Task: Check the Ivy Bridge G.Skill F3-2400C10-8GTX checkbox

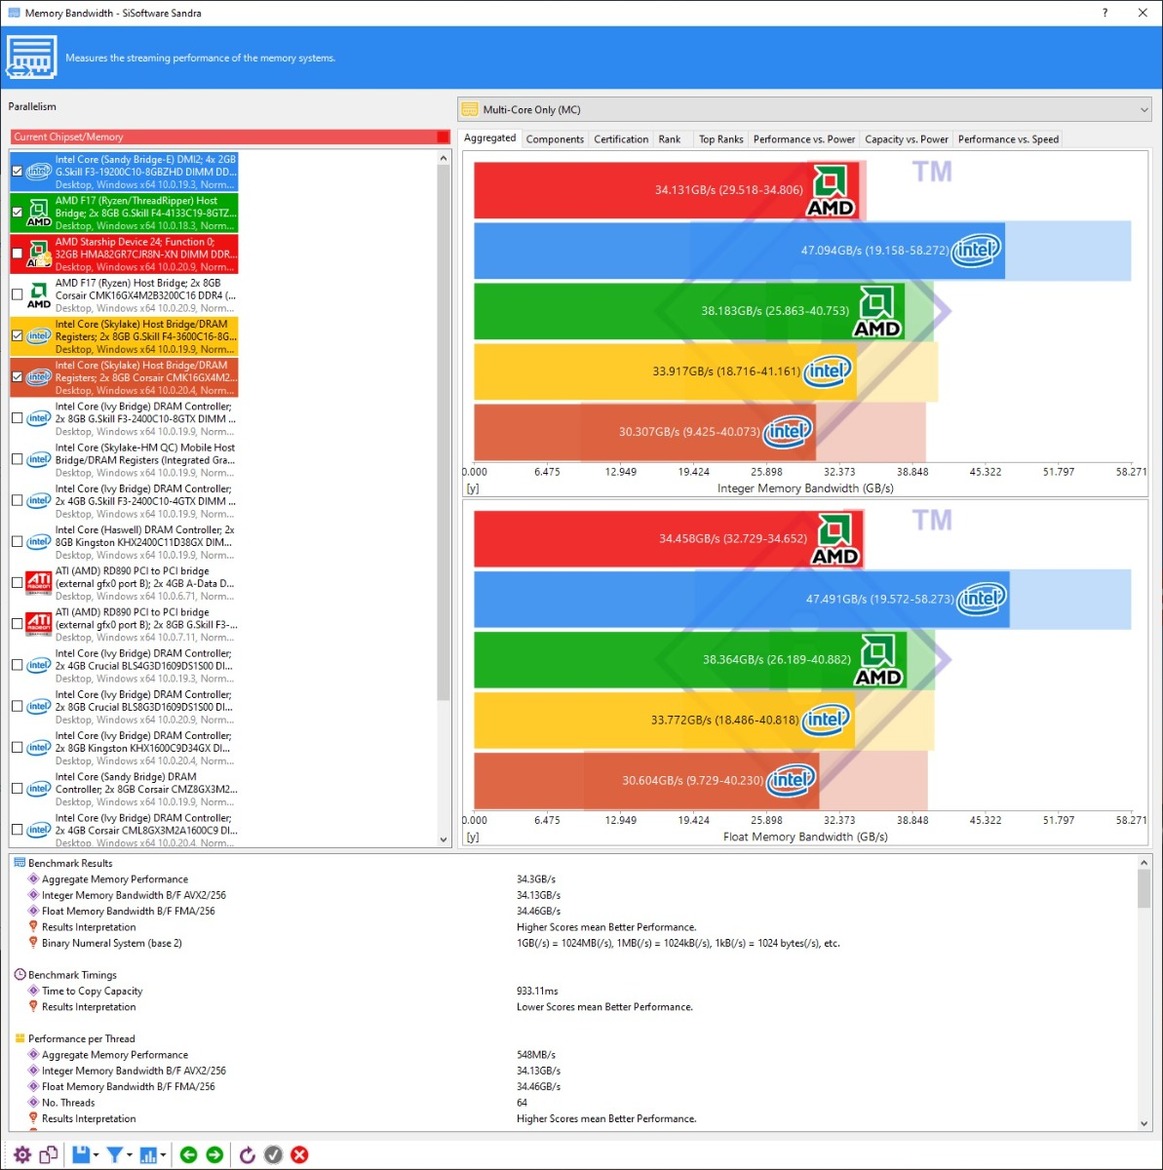Action: point(17,418)
